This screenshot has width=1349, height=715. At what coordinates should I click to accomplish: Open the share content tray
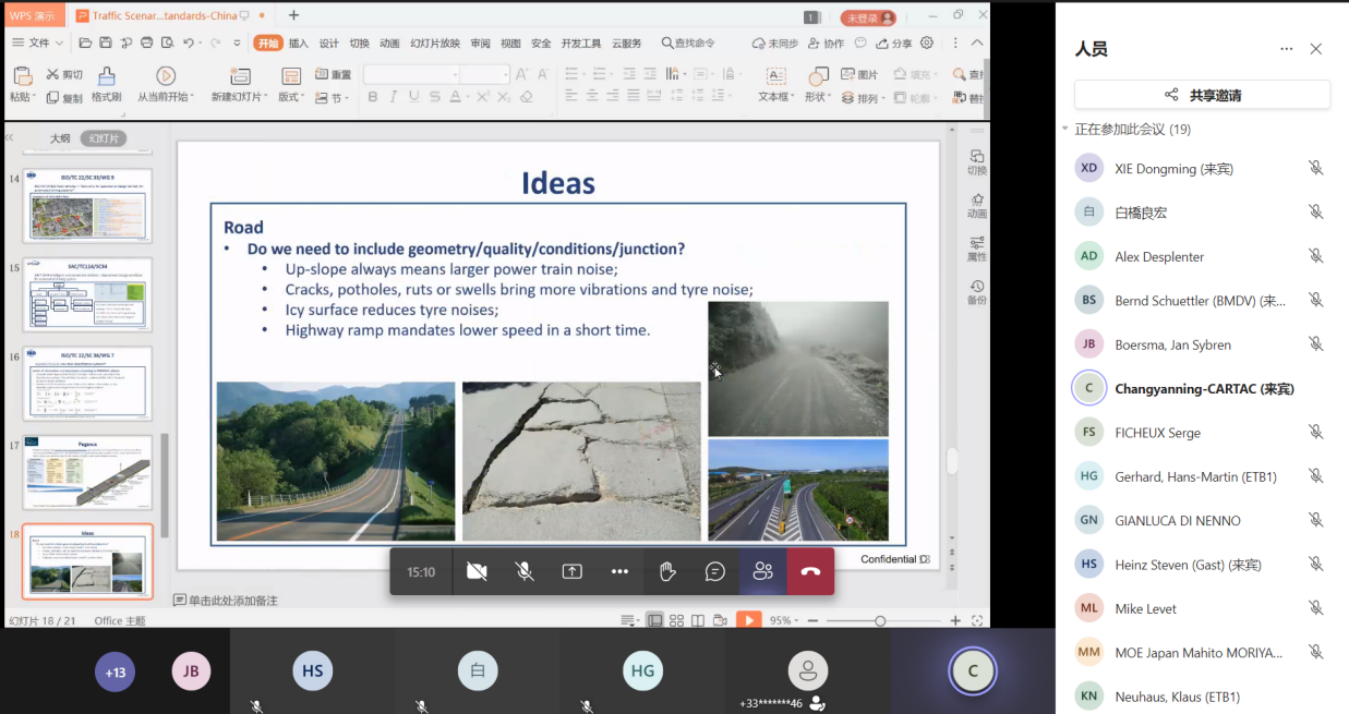pos(572,572)
